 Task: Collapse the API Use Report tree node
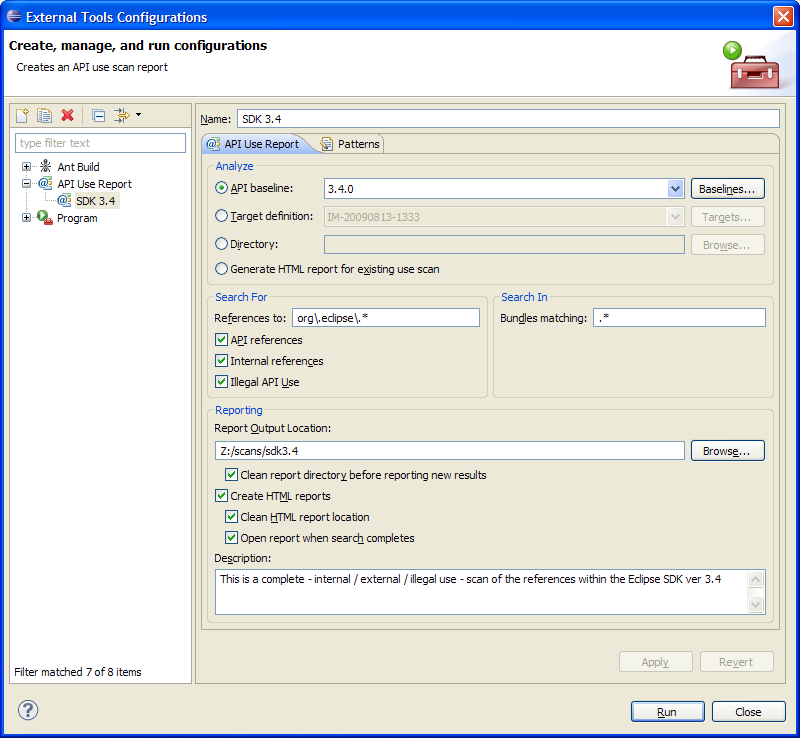click(x=26, y=184)
